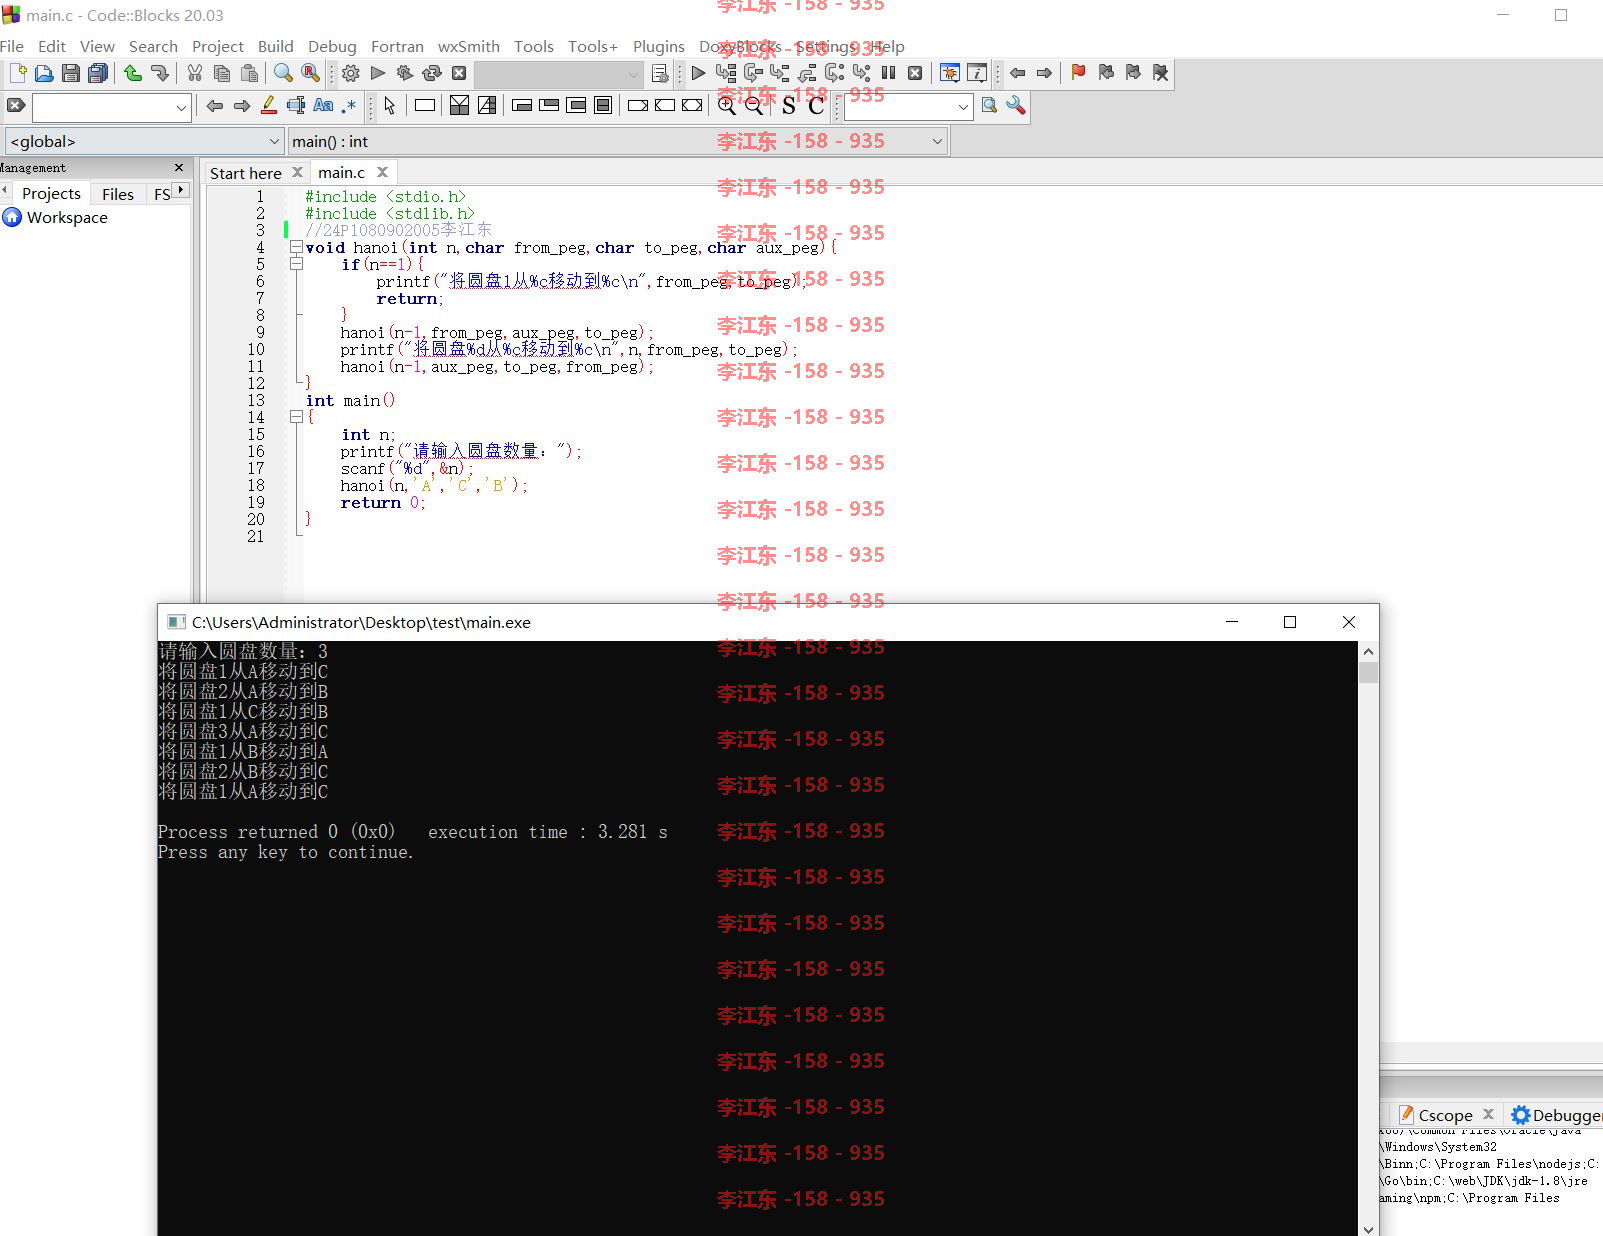Collapse the main function fold marker
The image size is (1603, 1236).
click(x=296, y=417)
